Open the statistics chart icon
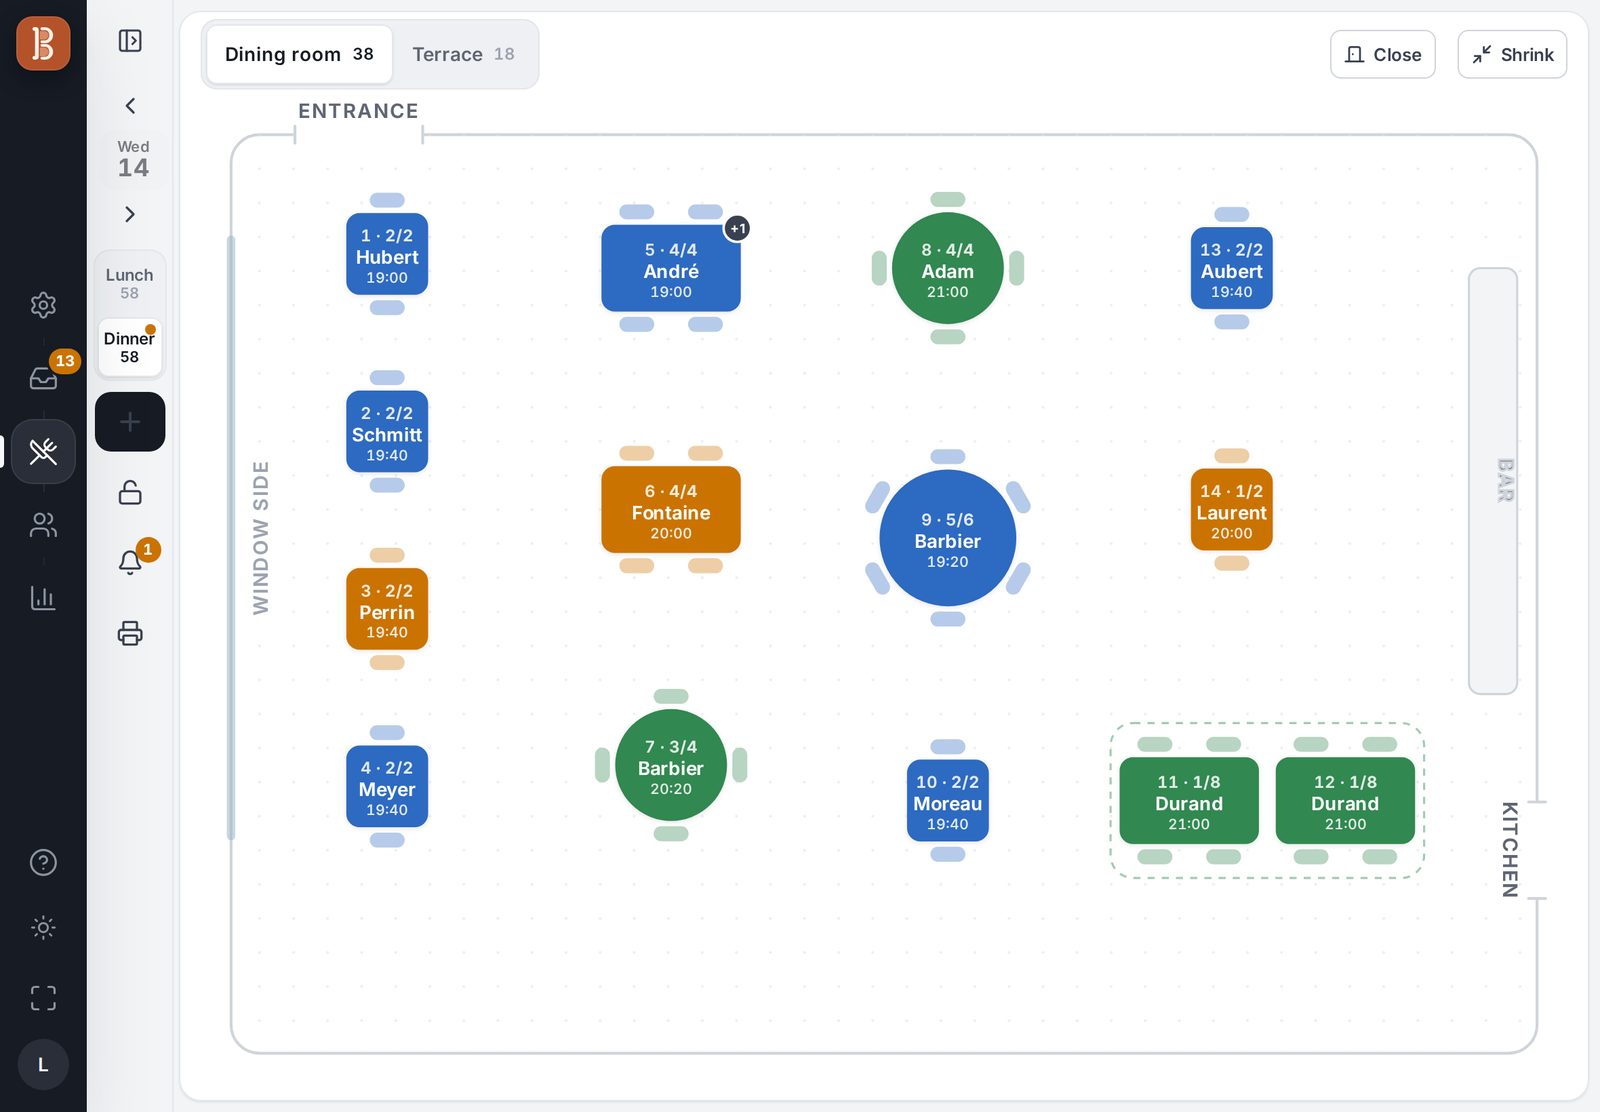 43,598
